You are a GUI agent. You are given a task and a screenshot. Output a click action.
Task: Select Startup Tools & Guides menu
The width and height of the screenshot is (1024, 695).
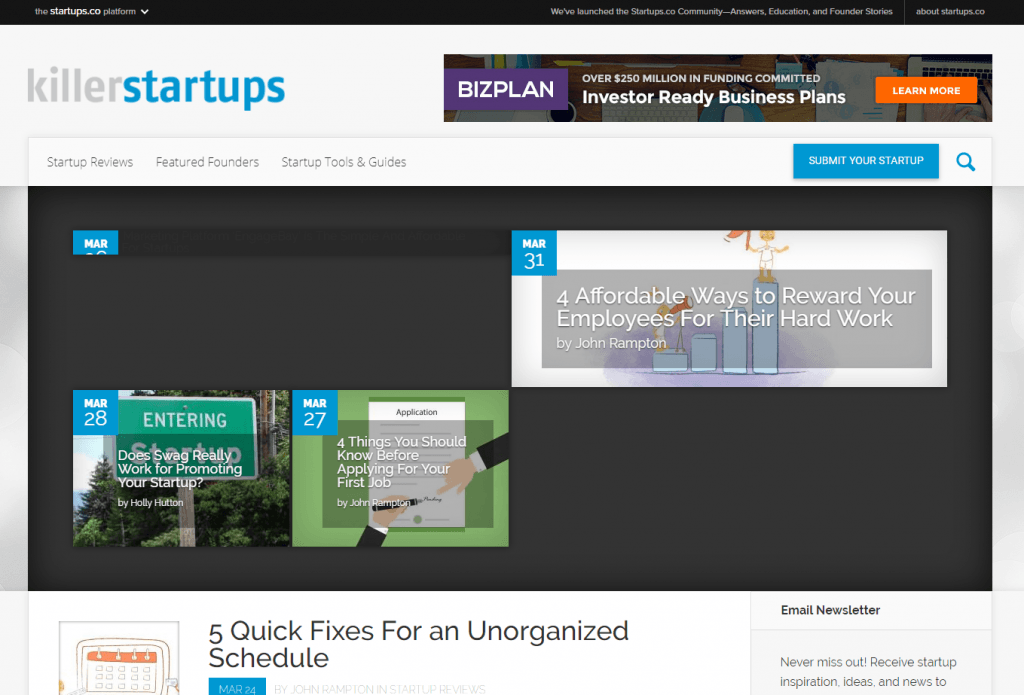(x=343, y=162)
